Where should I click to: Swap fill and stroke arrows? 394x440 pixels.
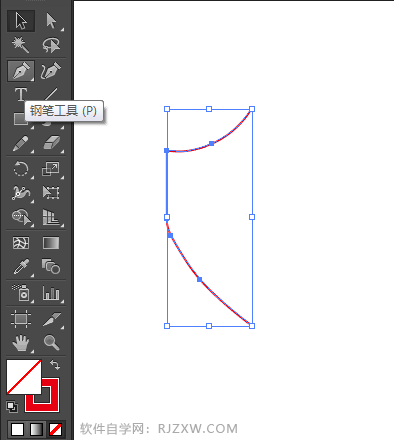tap(55, 365)
